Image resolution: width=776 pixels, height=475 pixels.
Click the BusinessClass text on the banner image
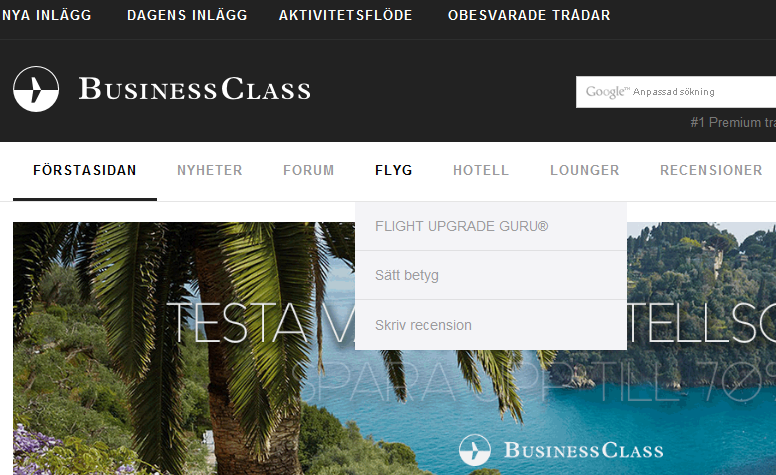pos(583,450)
